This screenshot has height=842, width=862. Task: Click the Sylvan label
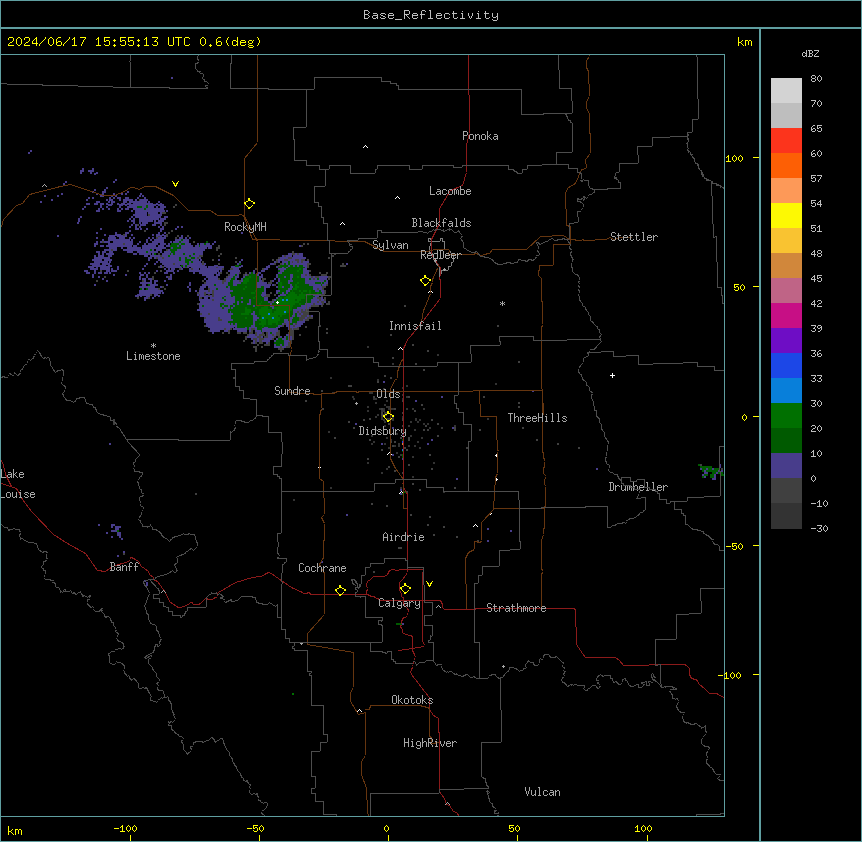coord(390,245)
